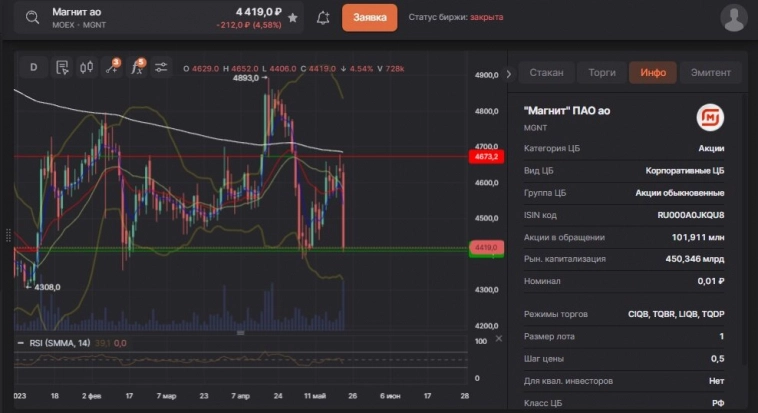Open the fx indicators icon

(x=137, y=67)
